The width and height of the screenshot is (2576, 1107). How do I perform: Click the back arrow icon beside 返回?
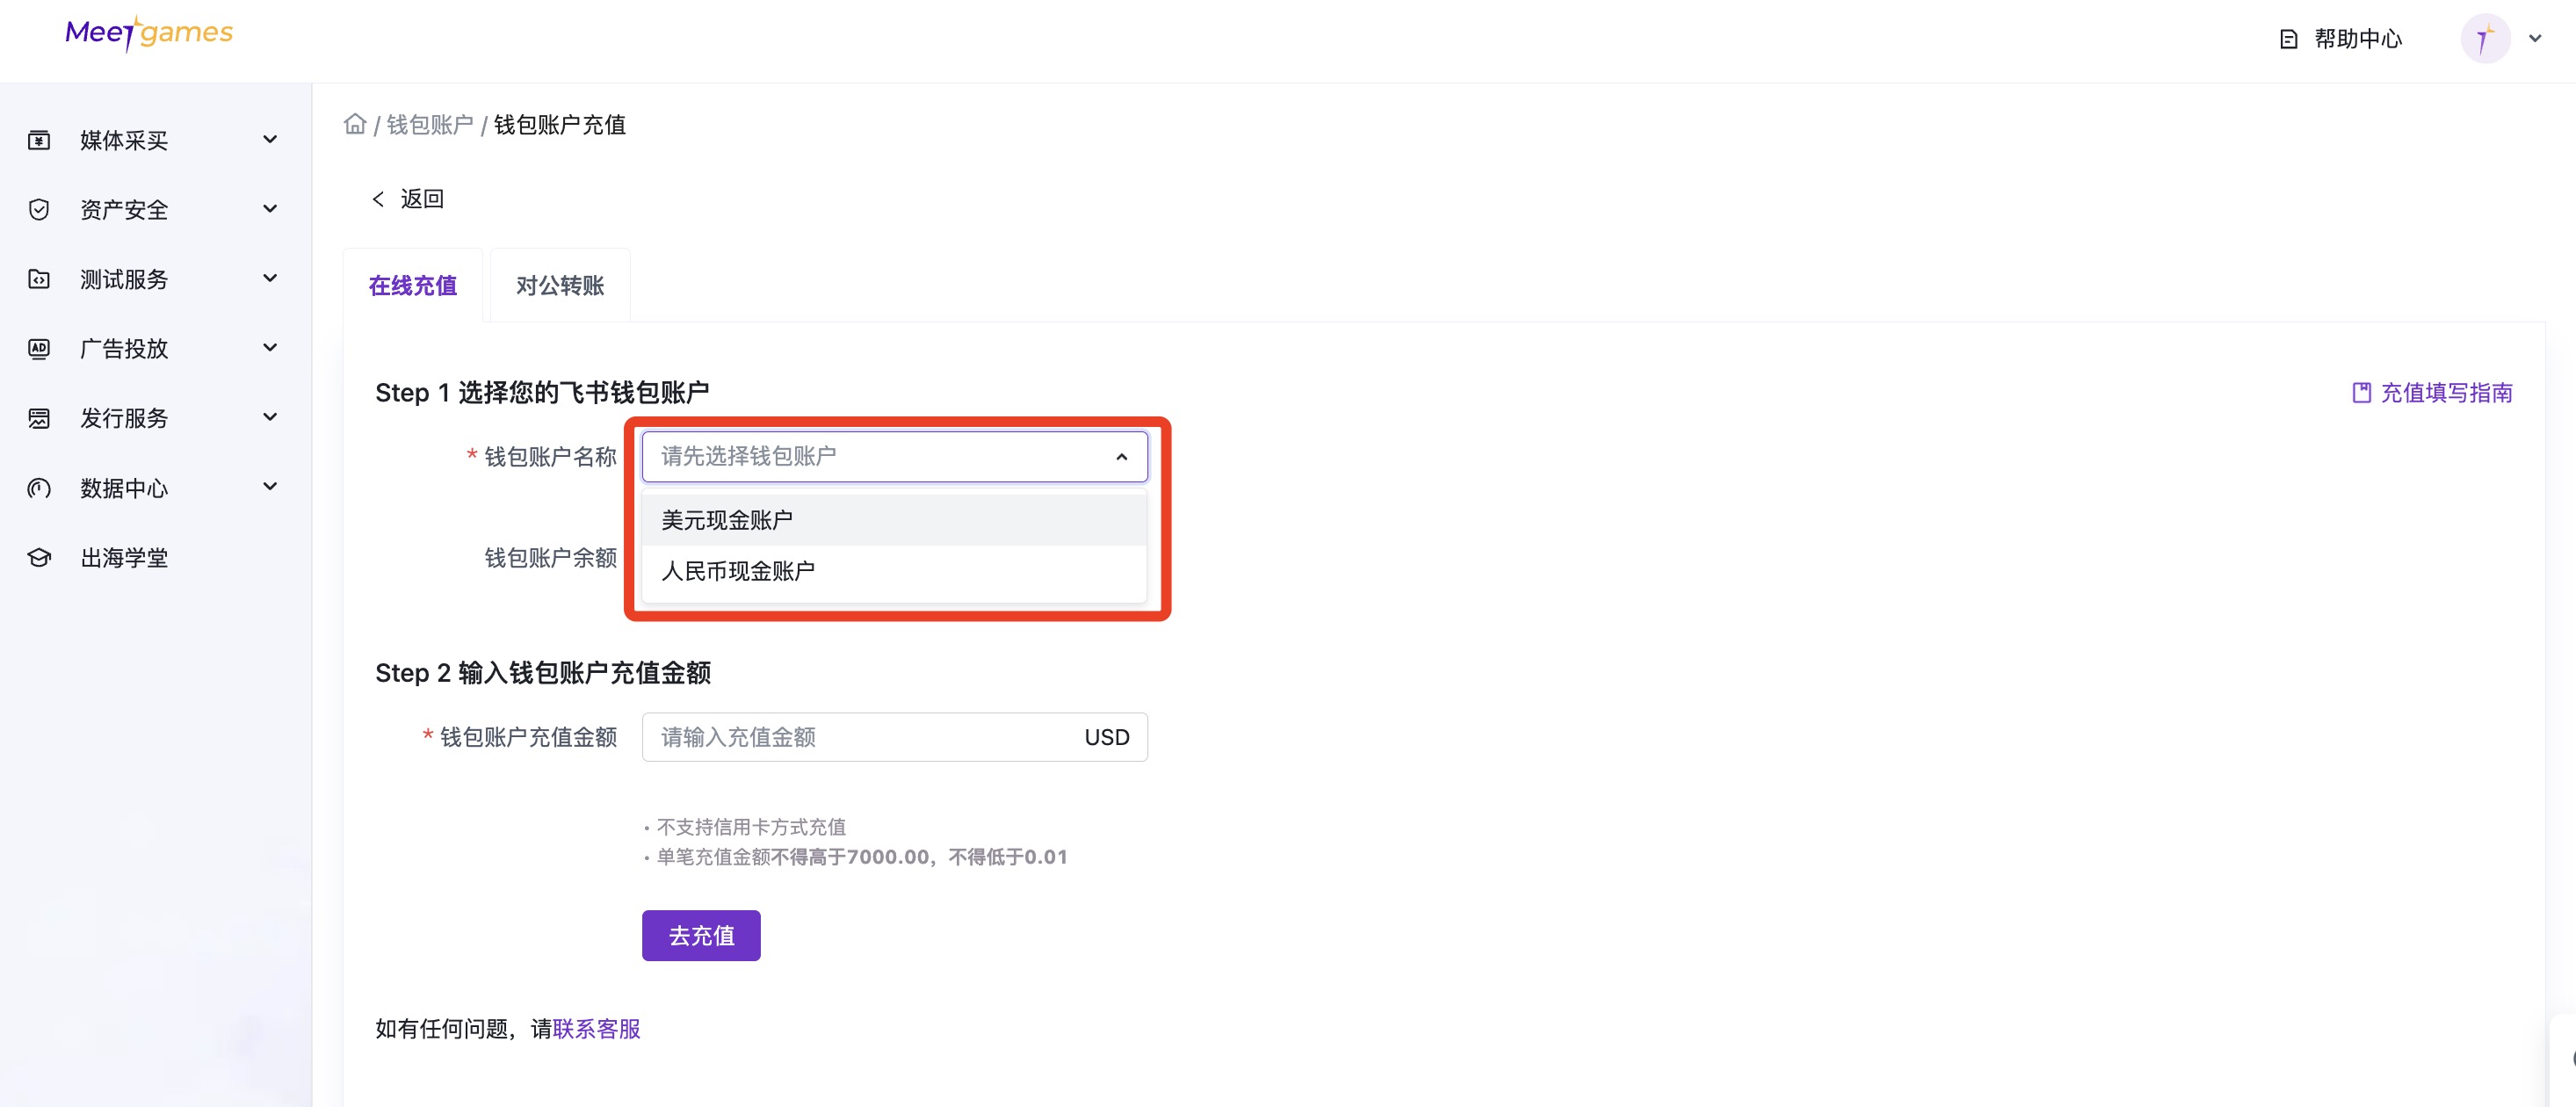click(x=378, y=199)
